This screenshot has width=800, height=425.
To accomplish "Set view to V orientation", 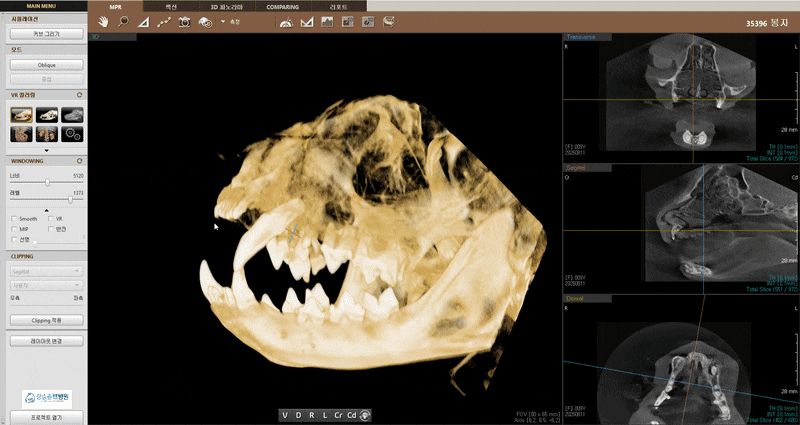I will tap(285, 415).
